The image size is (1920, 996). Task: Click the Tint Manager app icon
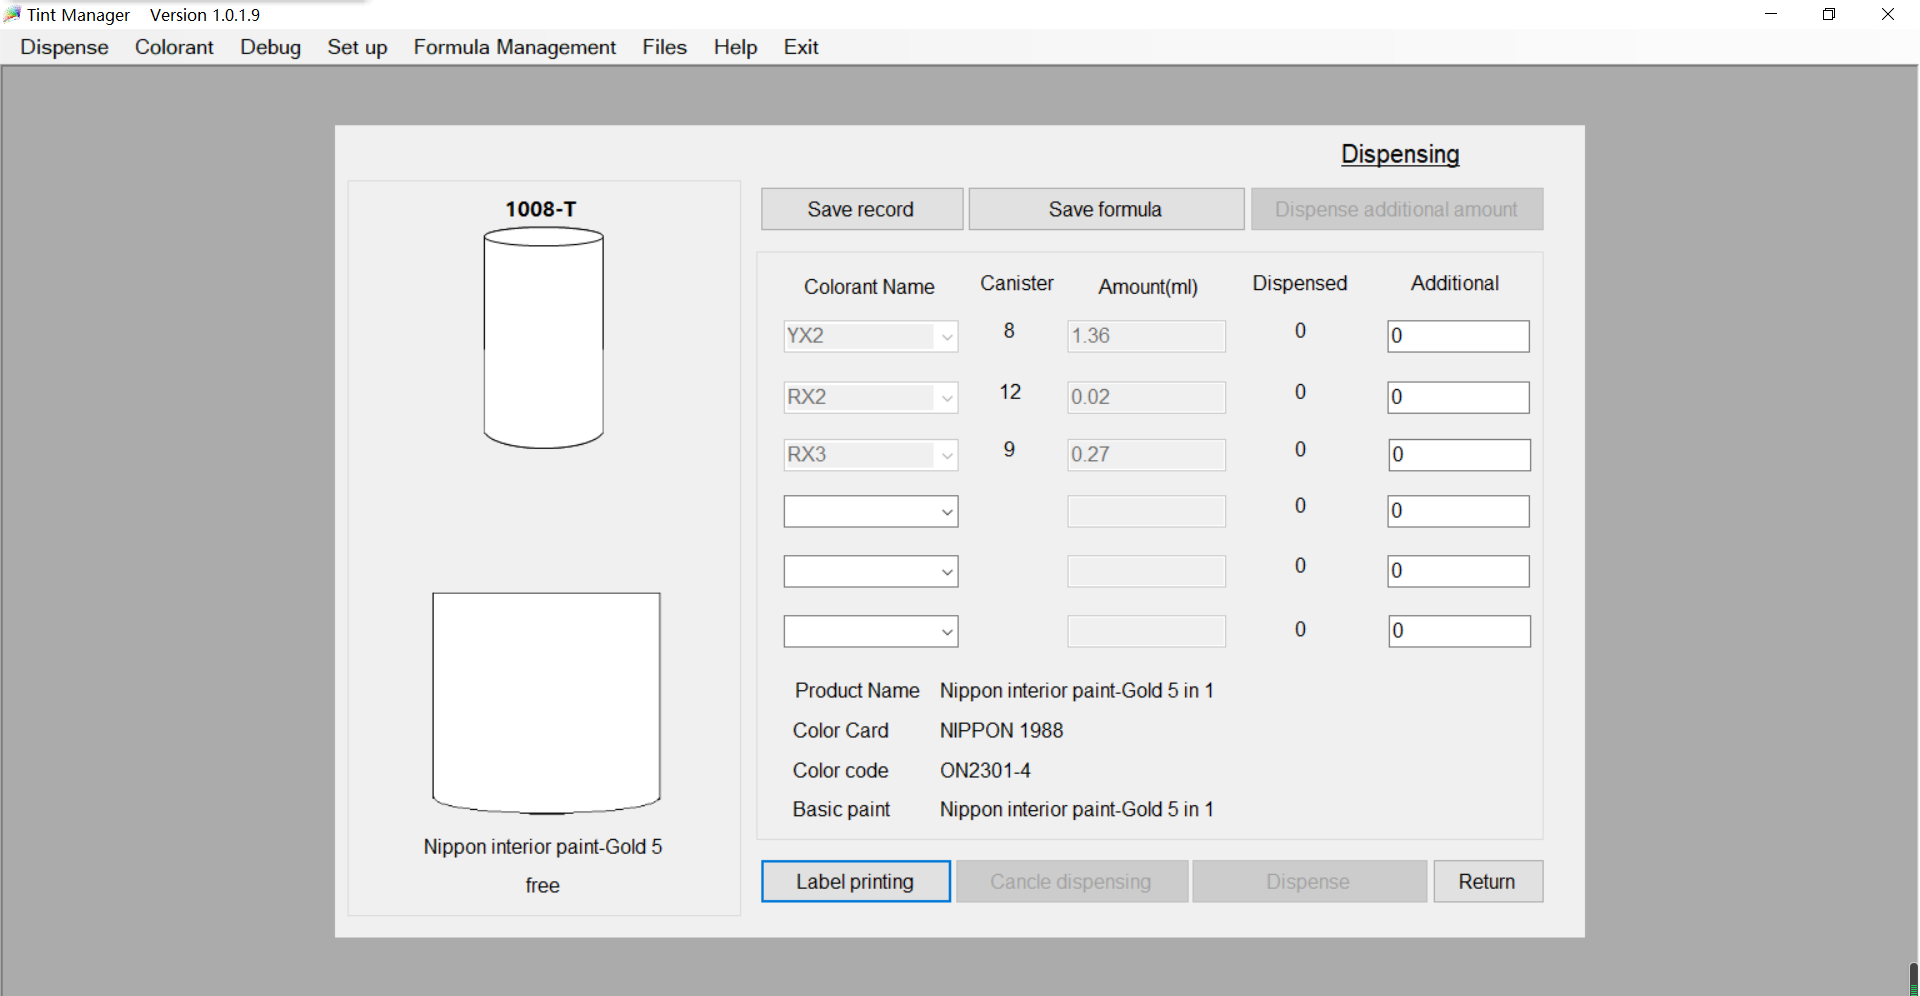(12, 14)
